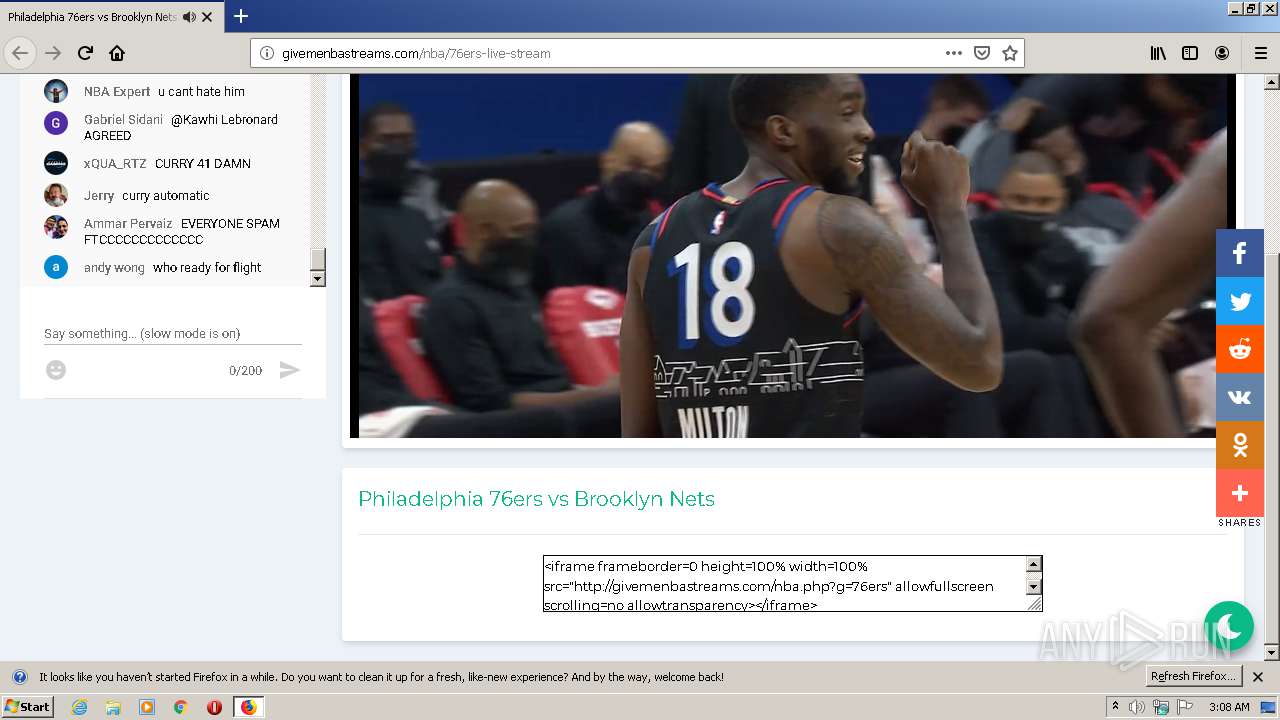Viewport: 1280px width, 720px height.
Task: Click the 3:08 AM taskbar clock
Action: pos(1229,707)
